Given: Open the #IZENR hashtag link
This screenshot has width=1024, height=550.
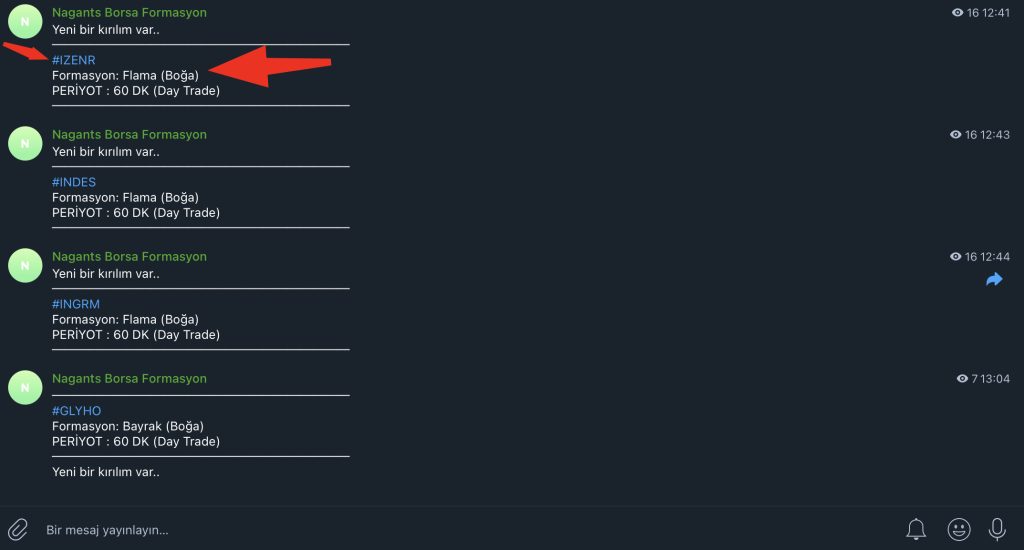Looking at the screenshot, I should [x=74, y=60].
